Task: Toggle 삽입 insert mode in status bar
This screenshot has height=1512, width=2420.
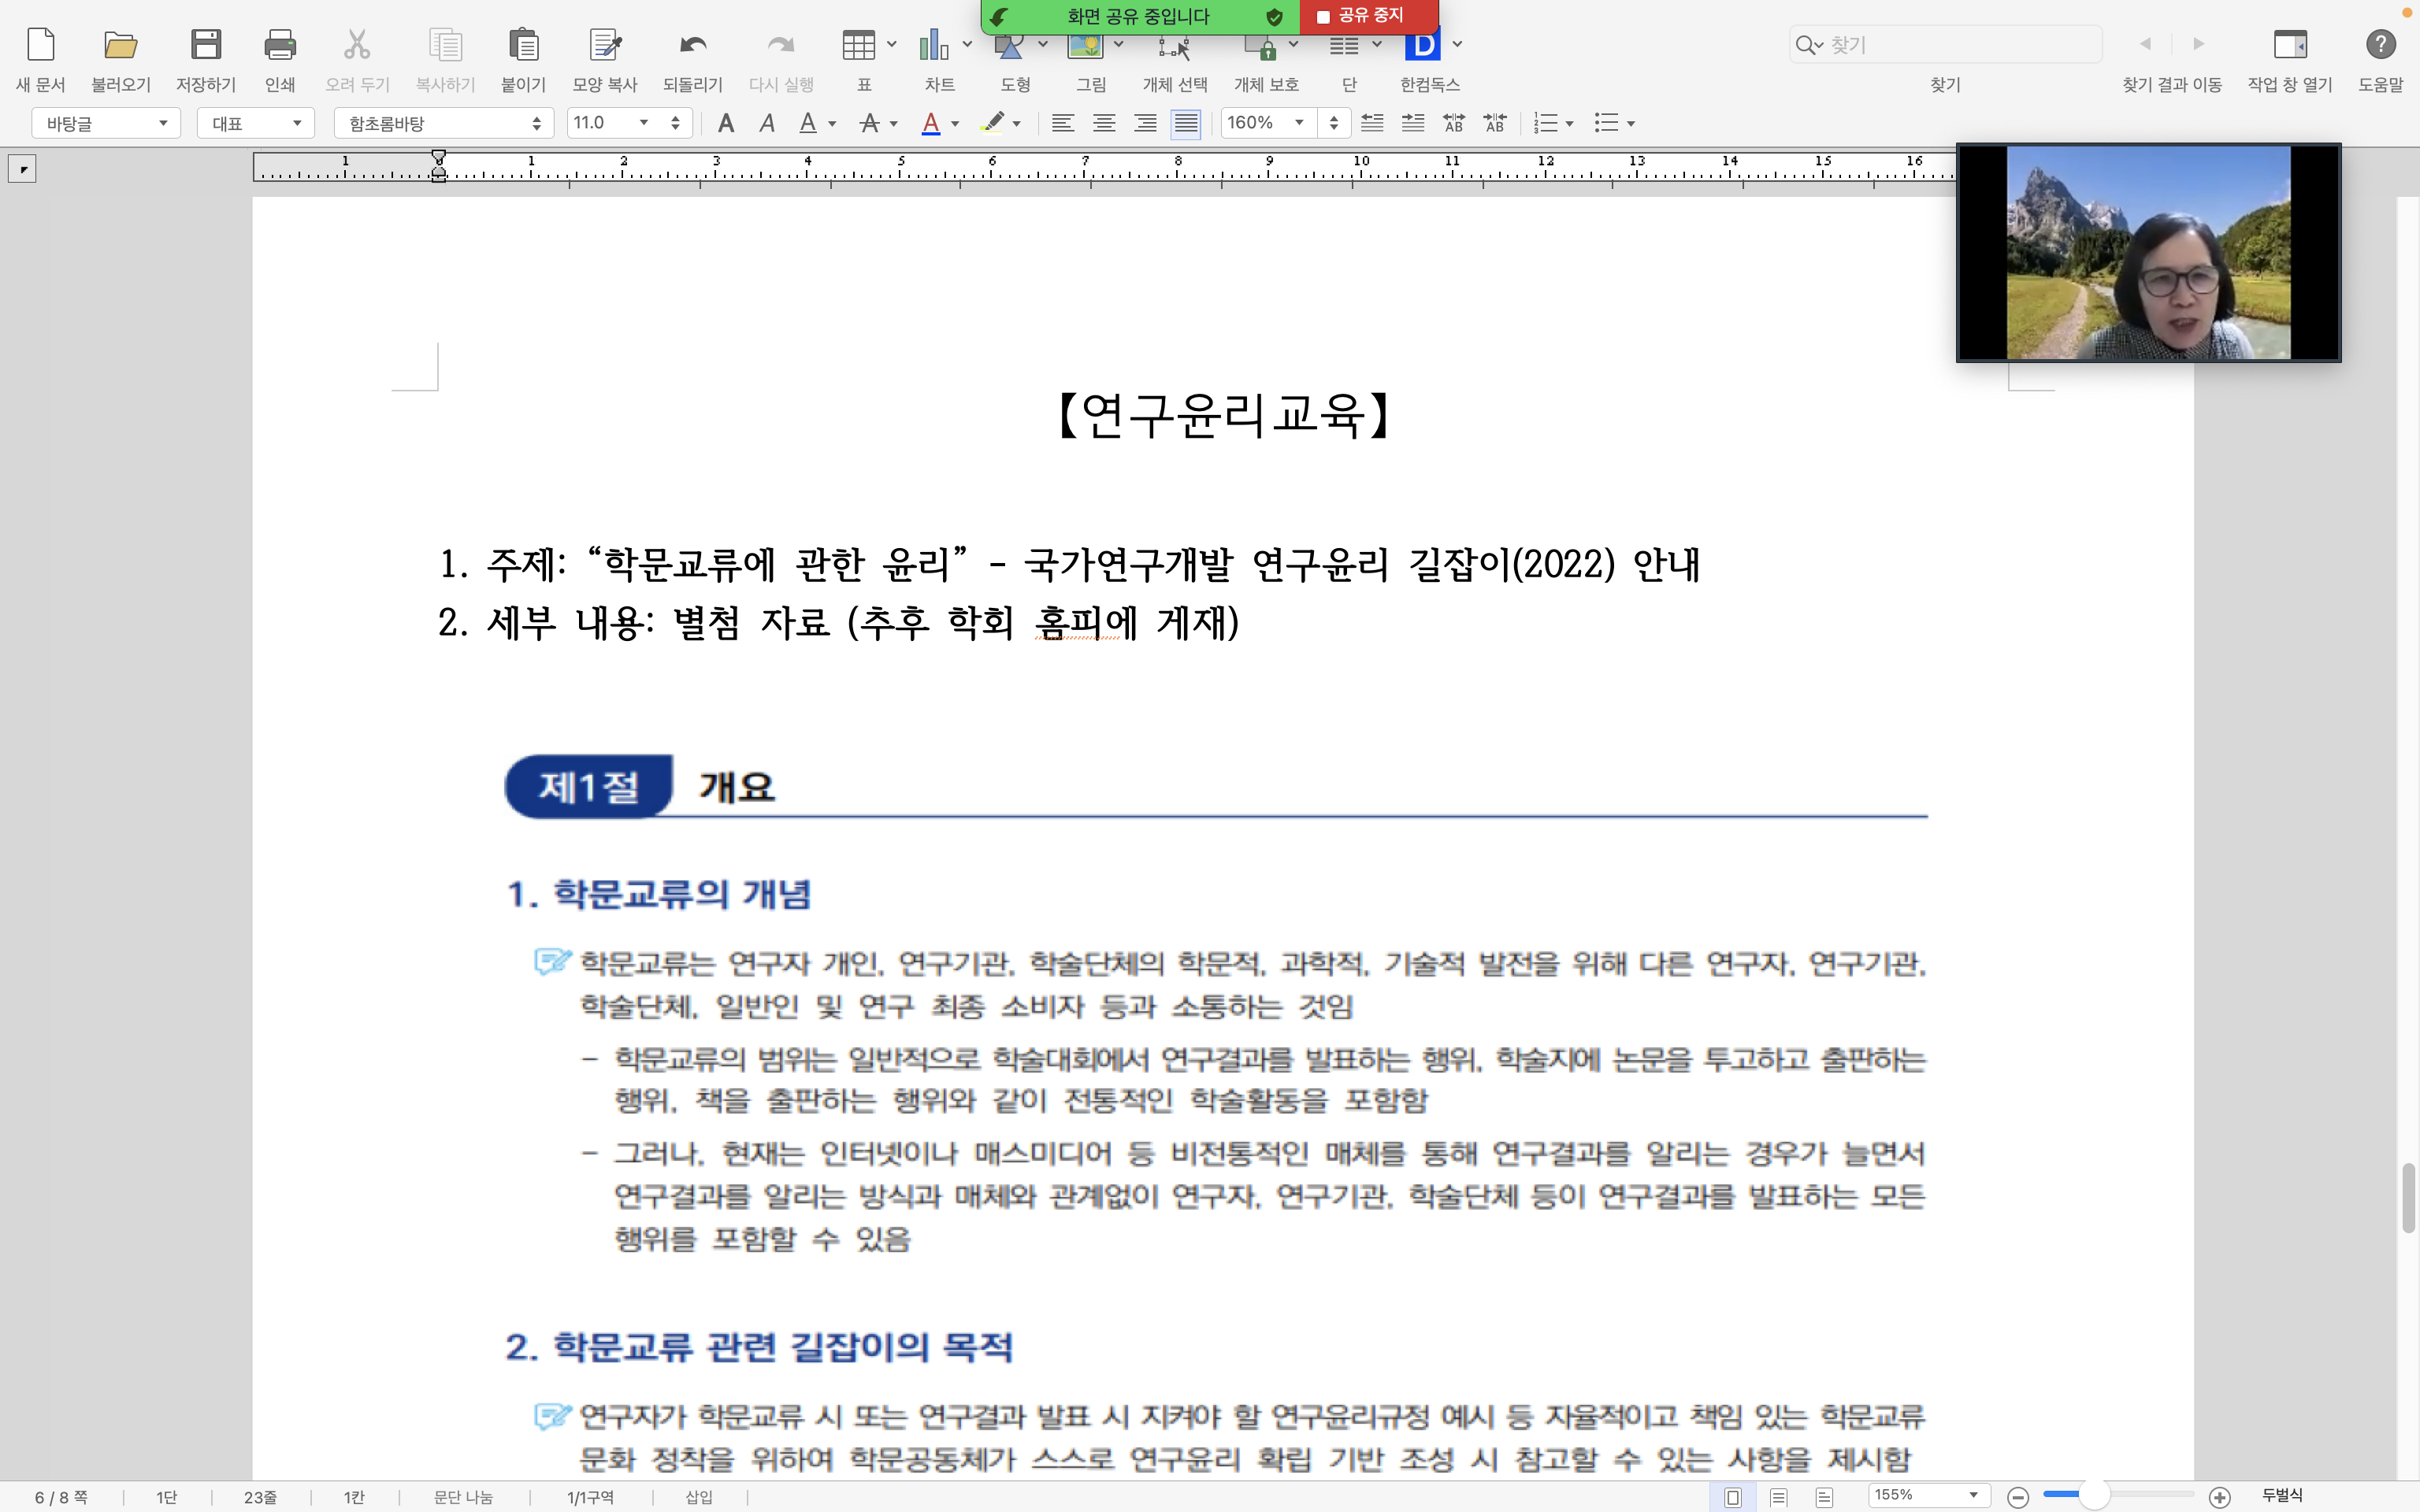Action: 699,1497
